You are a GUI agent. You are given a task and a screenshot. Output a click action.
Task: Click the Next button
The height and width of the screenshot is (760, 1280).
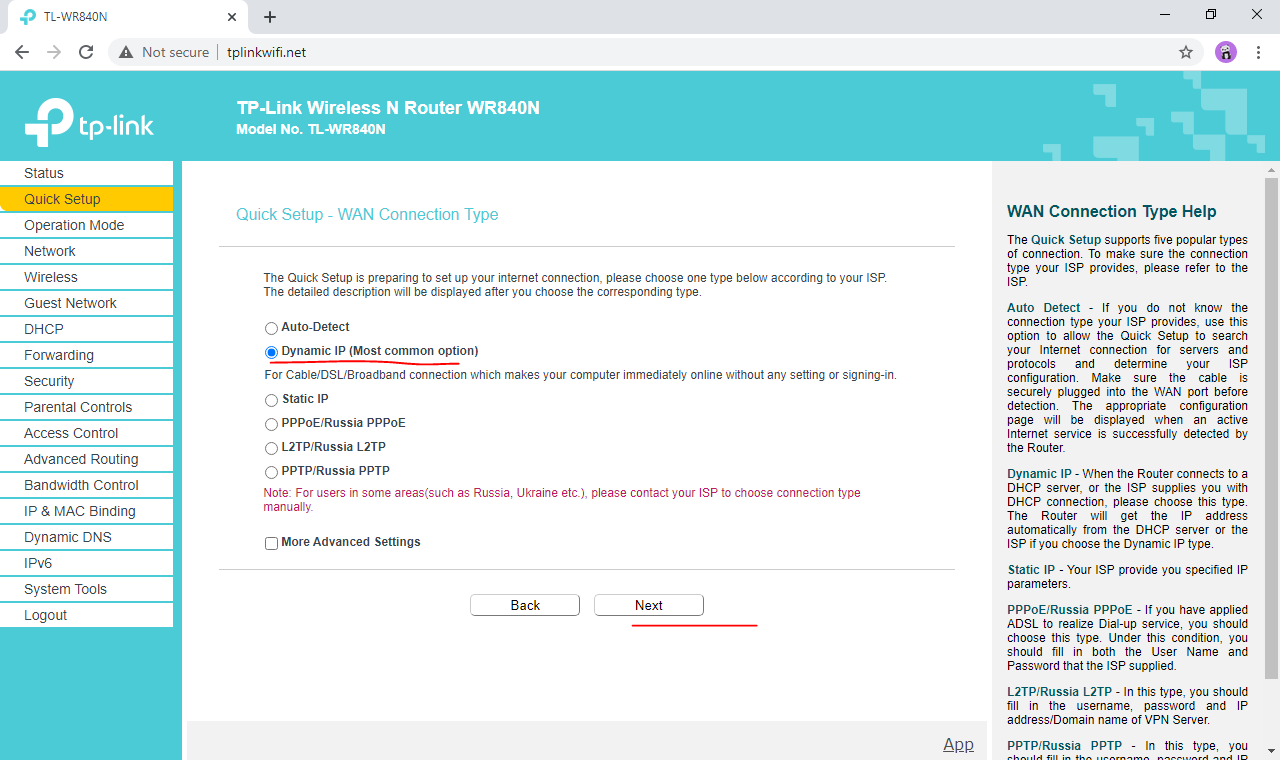[649, 605]
